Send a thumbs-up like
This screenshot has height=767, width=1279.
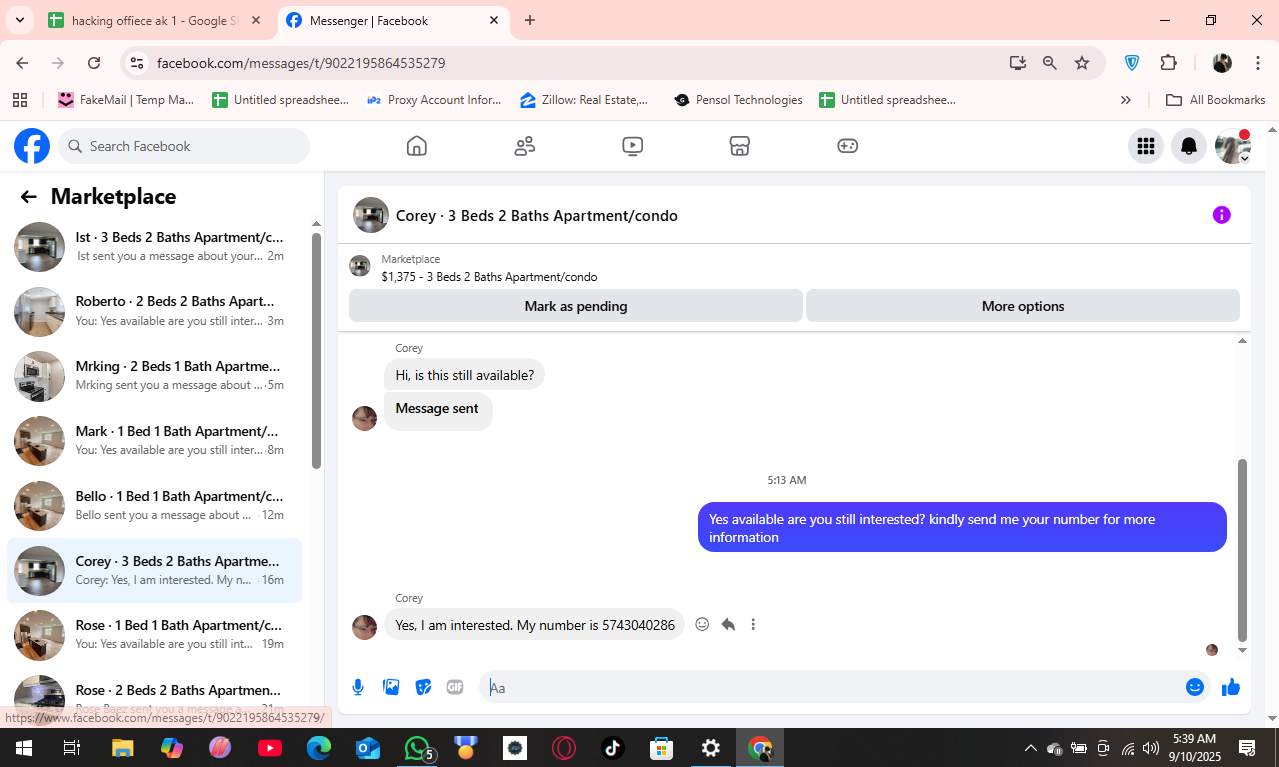[1231, 687]
